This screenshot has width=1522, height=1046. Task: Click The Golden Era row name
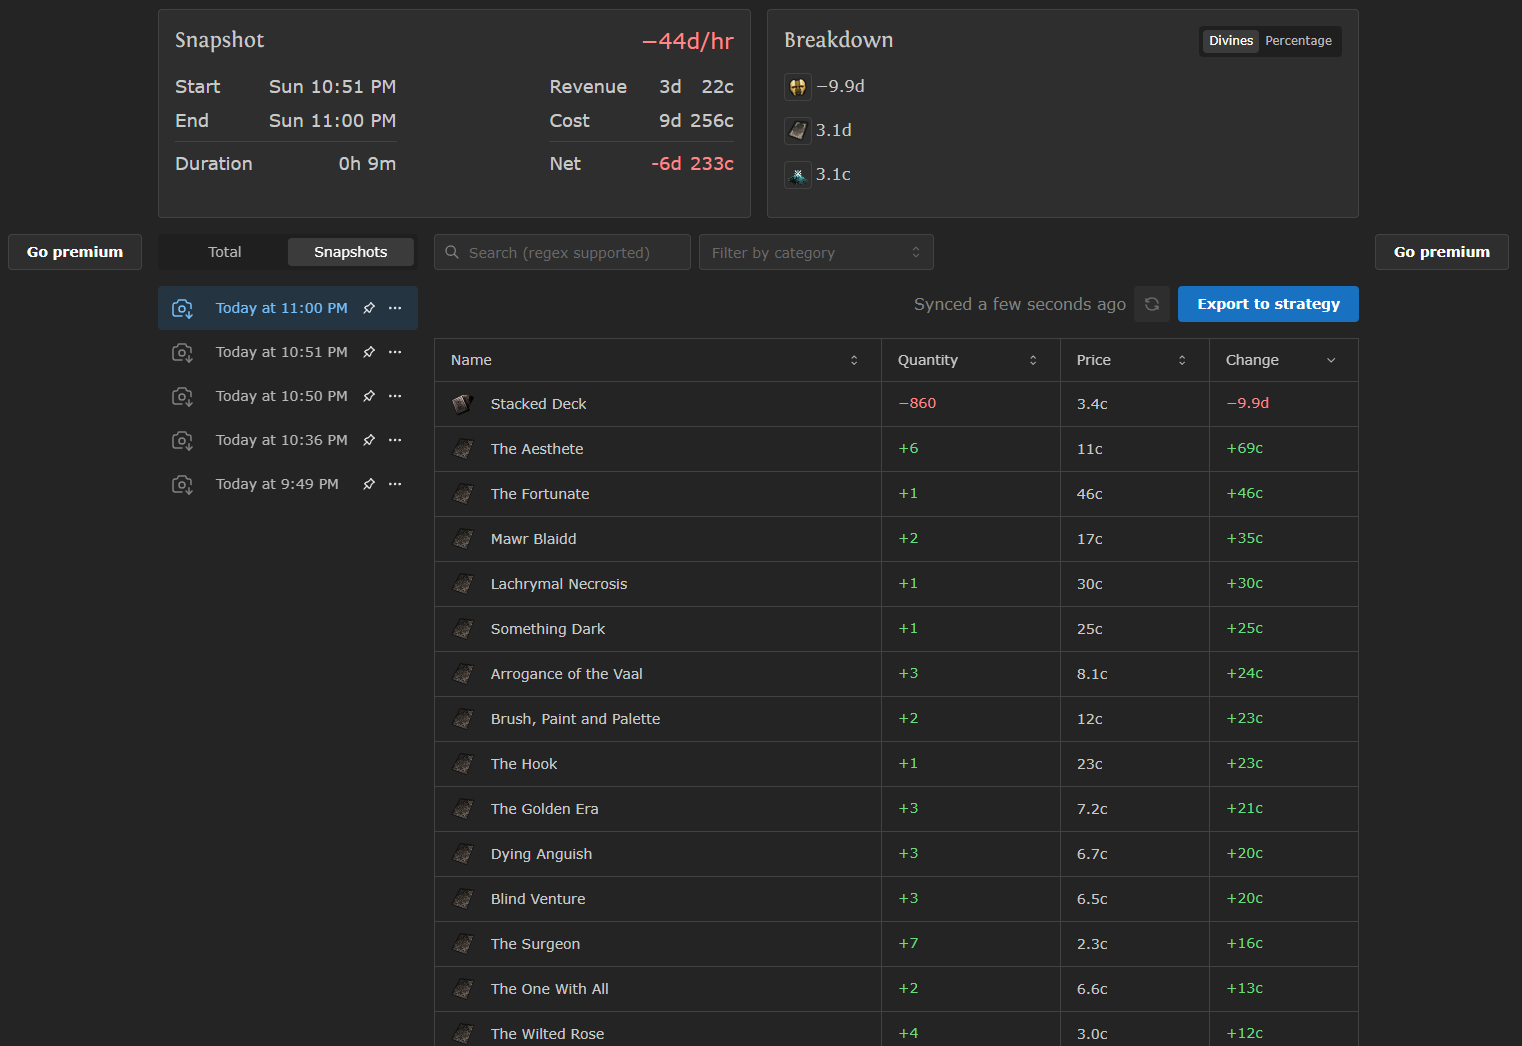click(544, 809)
